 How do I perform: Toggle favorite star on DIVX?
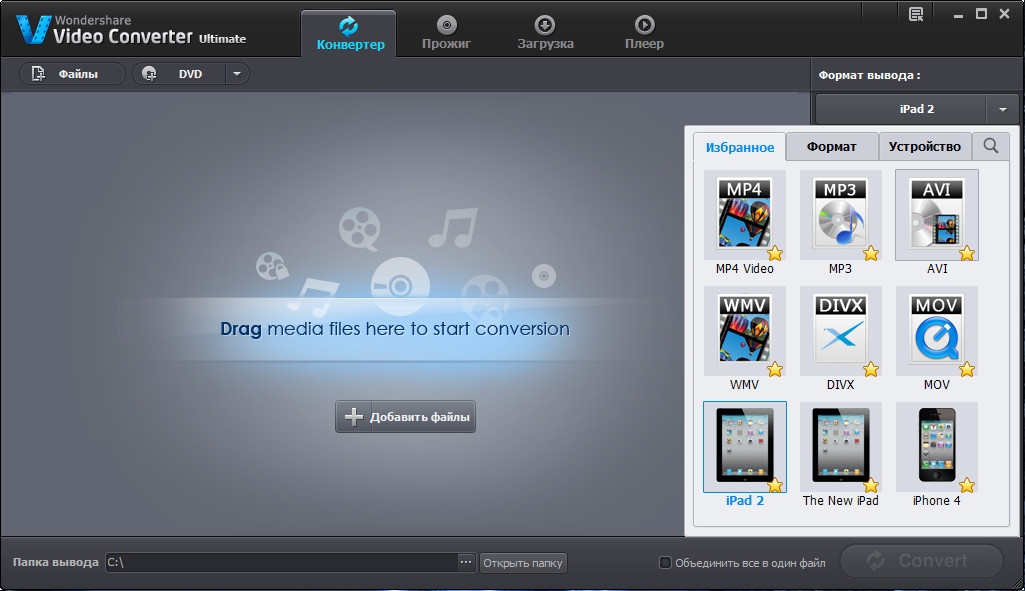click(x=871, y=369)
